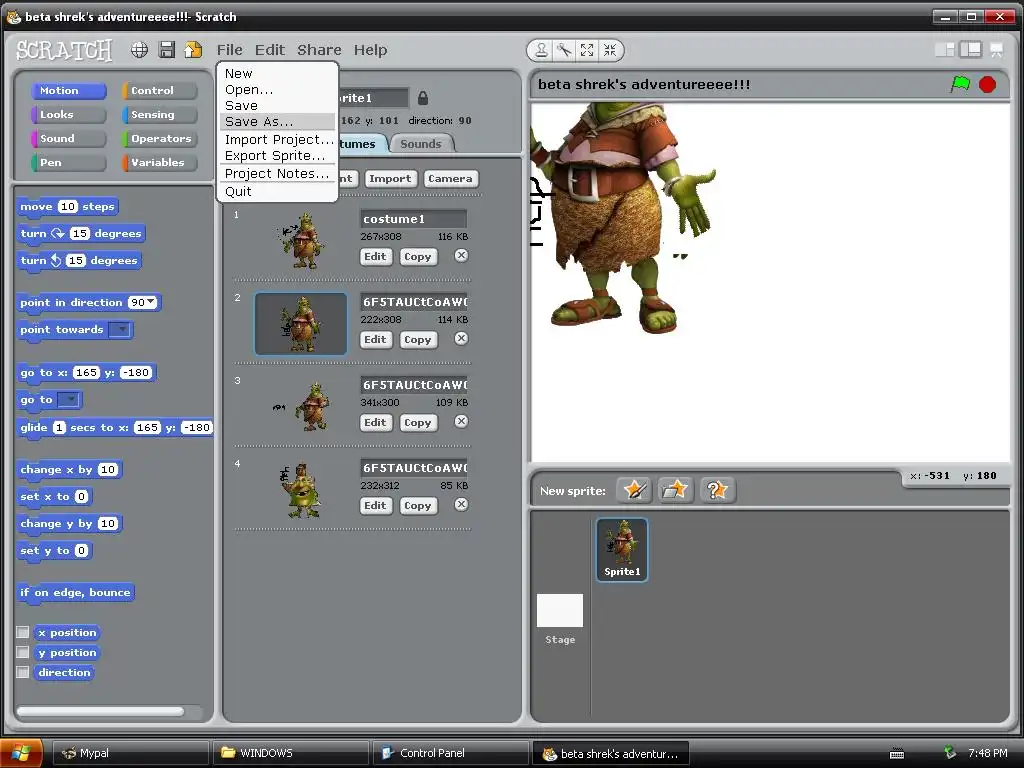Edit costume1
1024x768 pixels.
point(375,256)
